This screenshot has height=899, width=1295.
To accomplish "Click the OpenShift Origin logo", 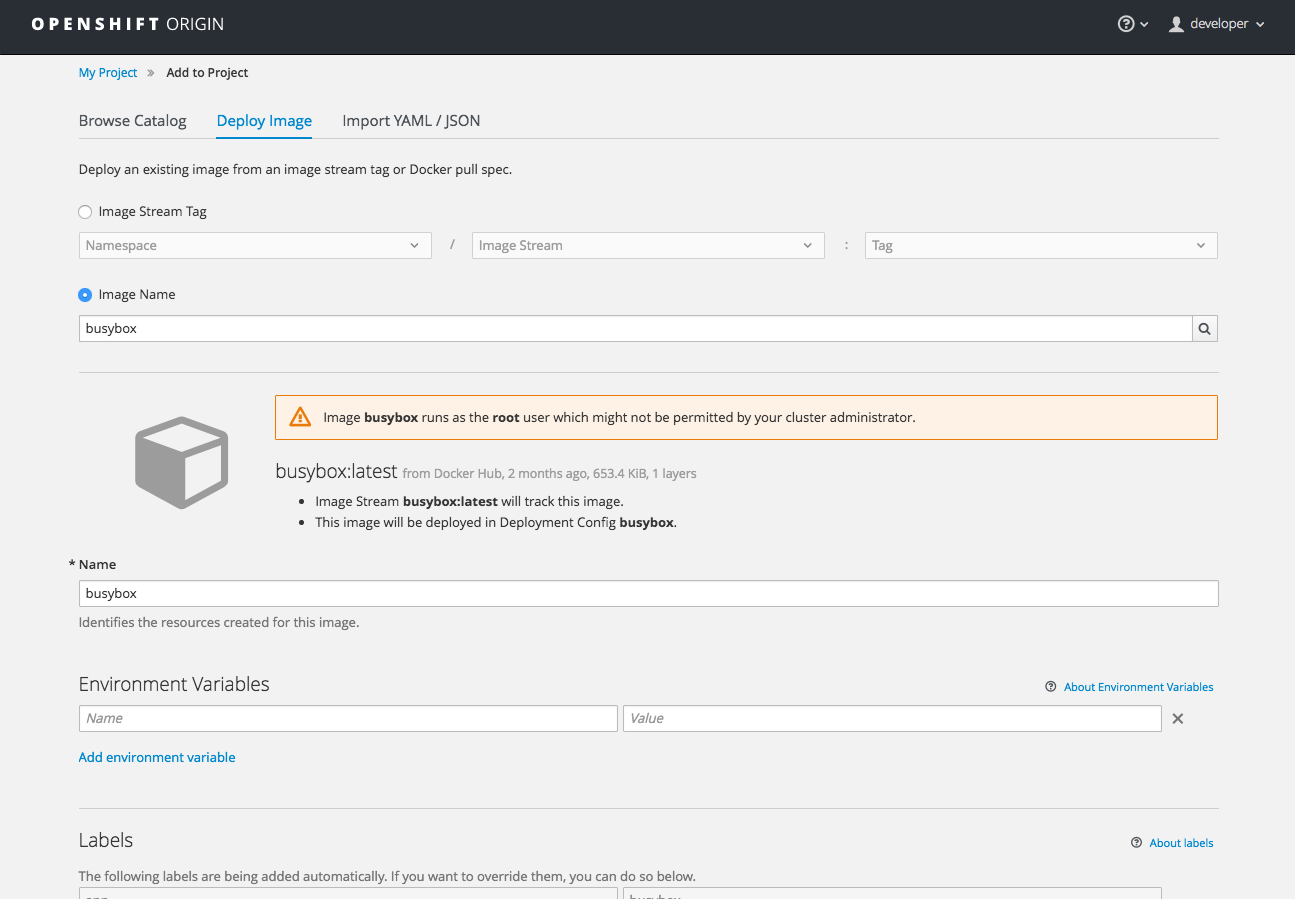I will coord(128,24).
